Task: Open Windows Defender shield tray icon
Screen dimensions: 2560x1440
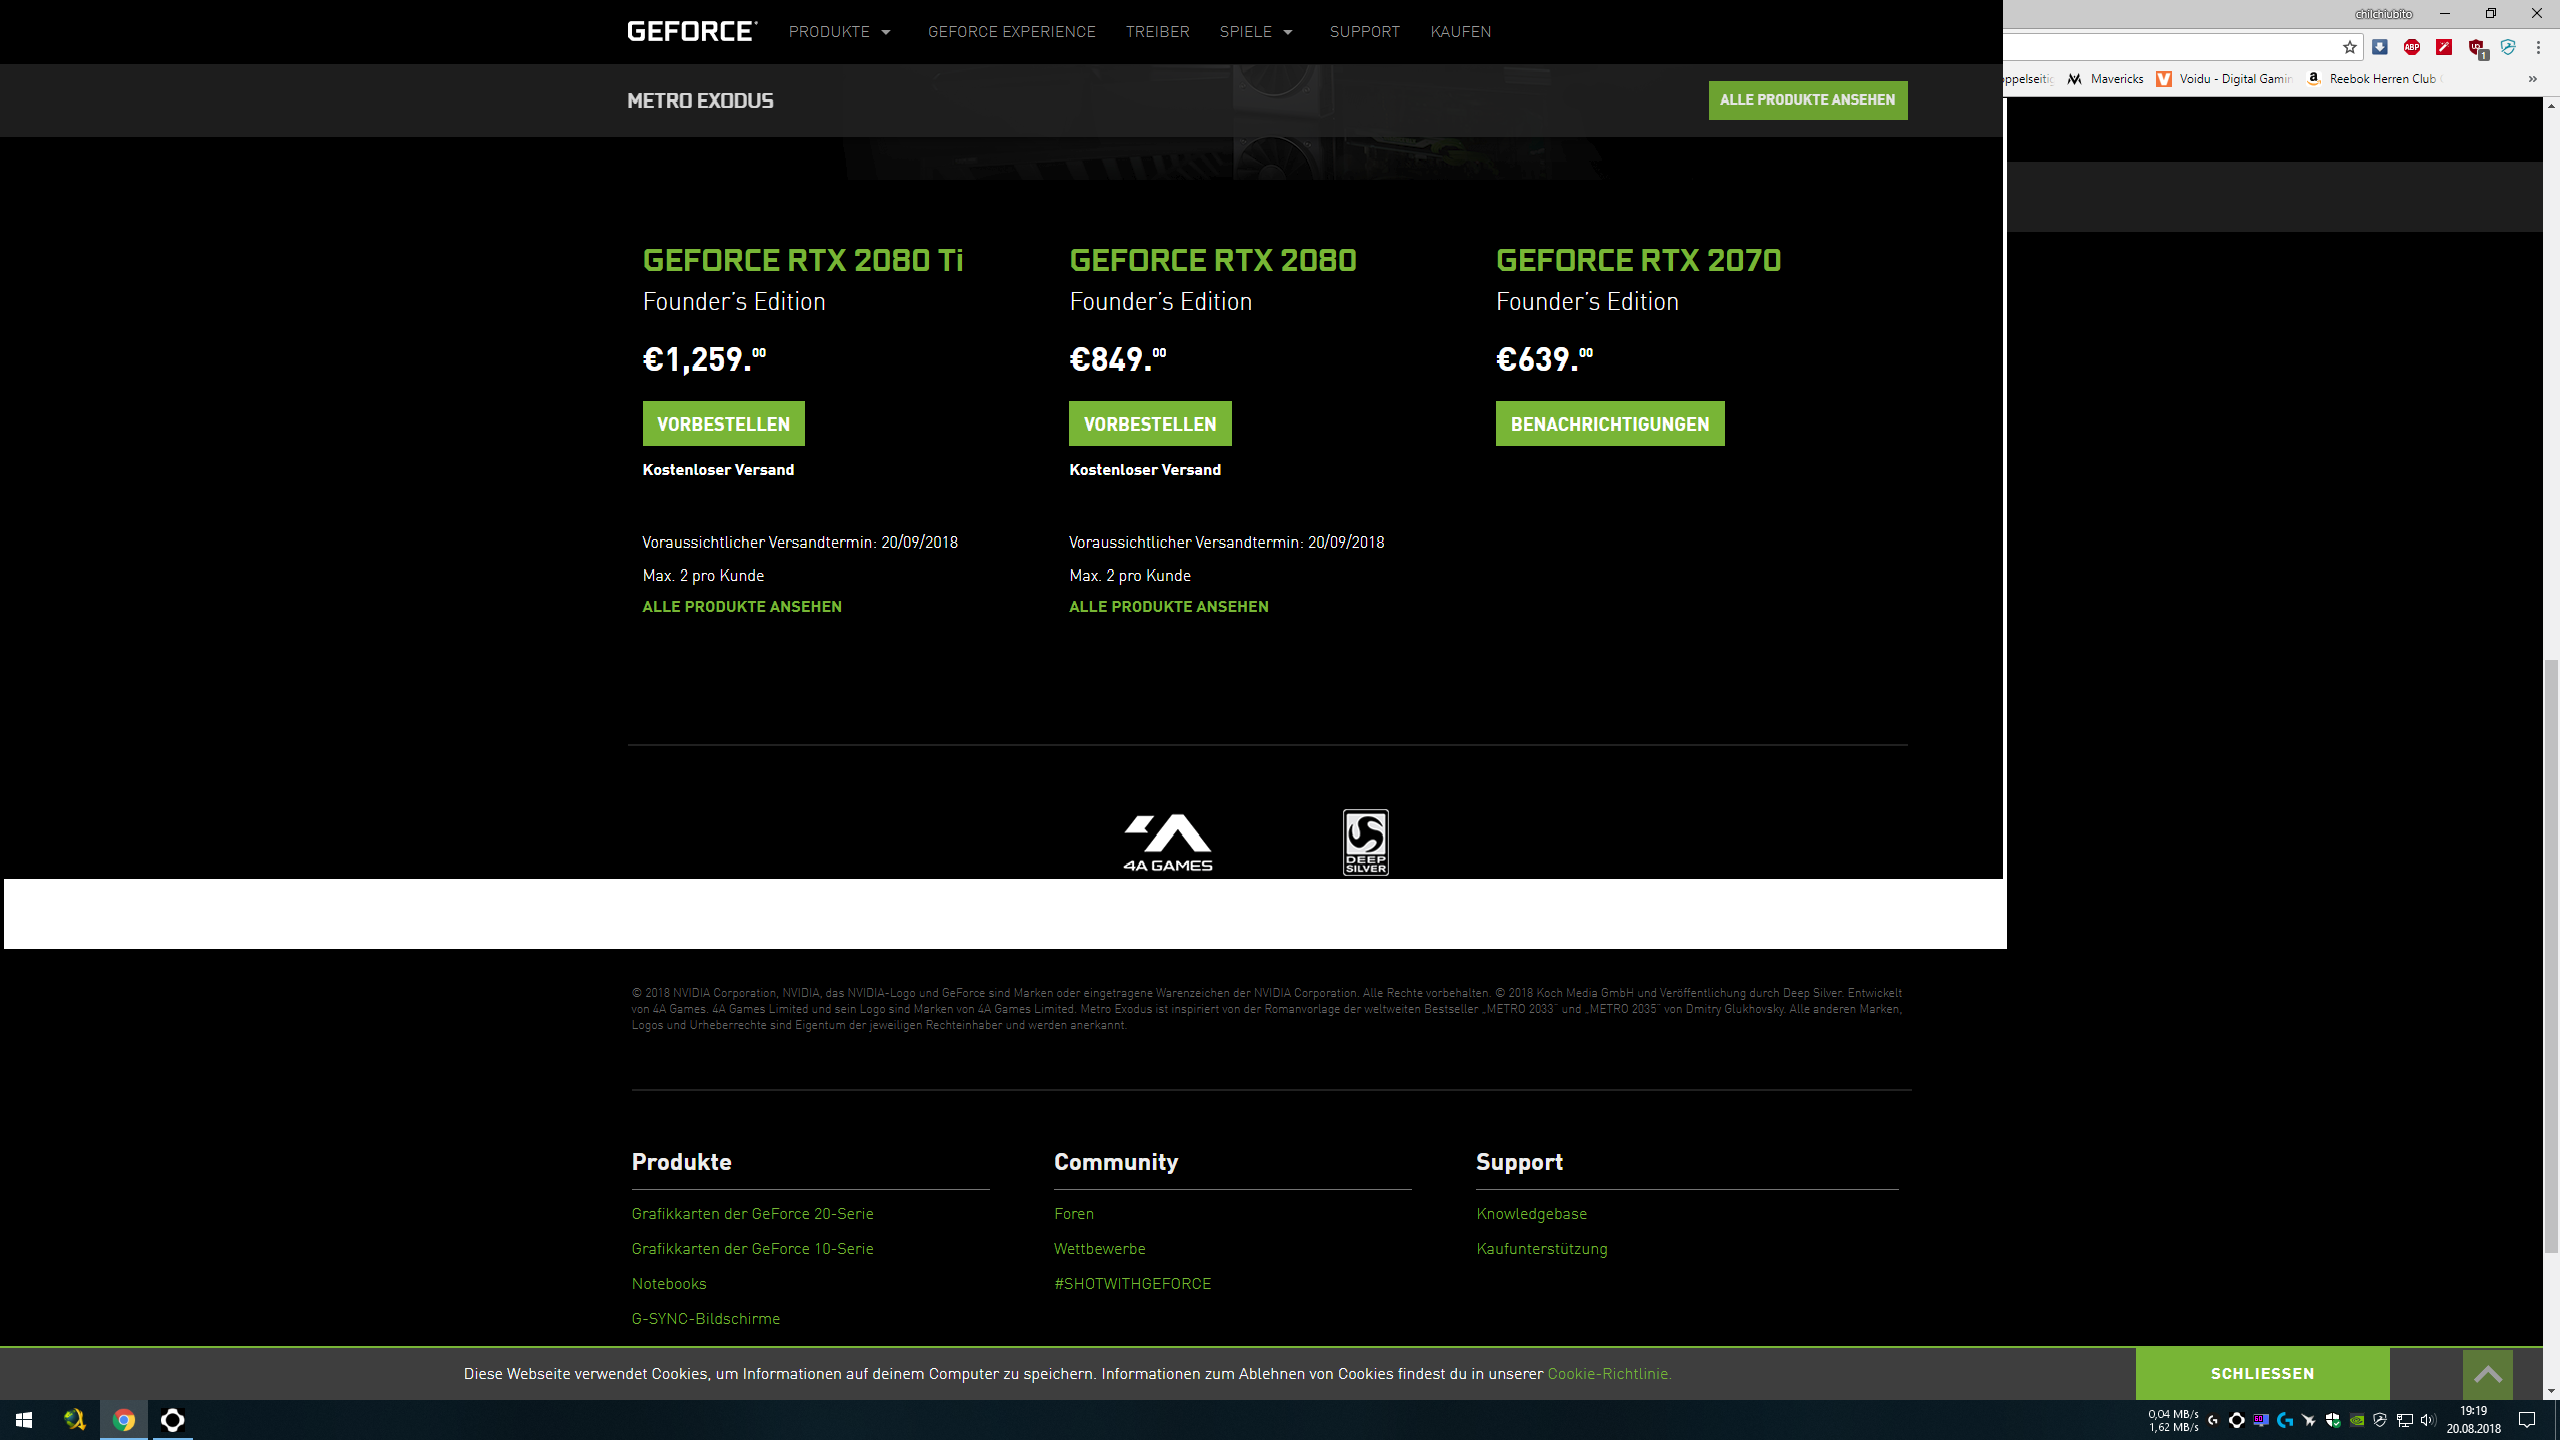Action: click(2333, 1420)
